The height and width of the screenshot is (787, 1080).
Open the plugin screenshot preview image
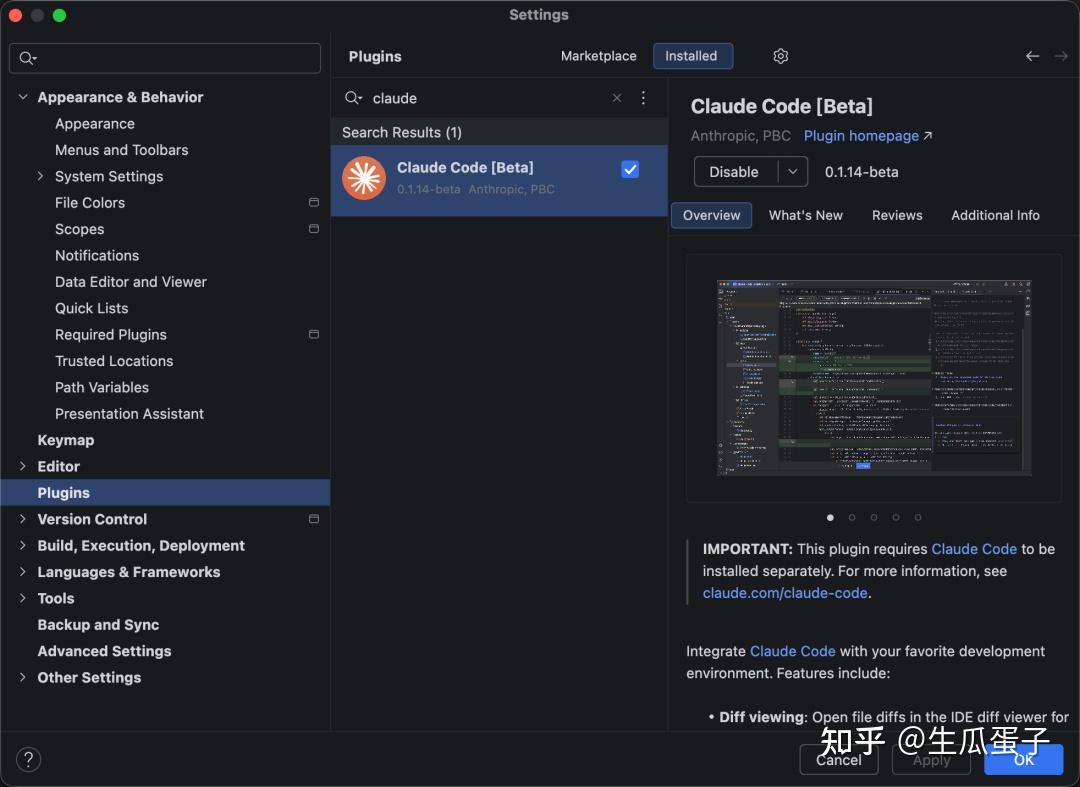coord(874,378)
